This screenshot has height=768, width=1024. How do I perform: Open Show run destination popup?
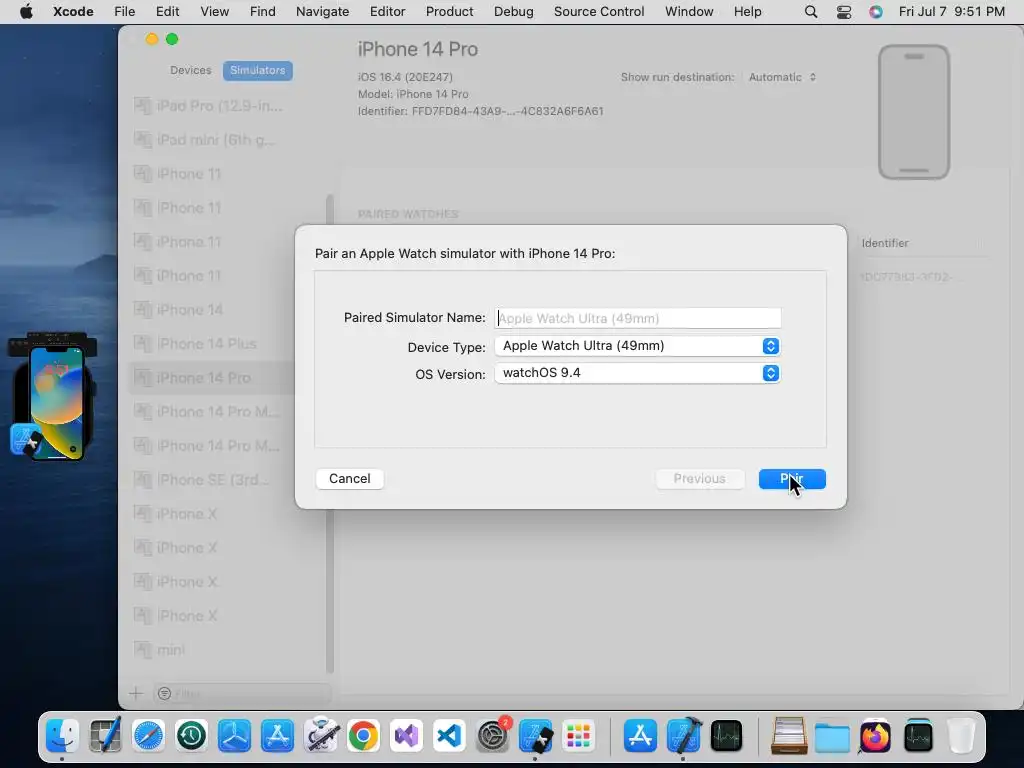[x=782, y=77]
